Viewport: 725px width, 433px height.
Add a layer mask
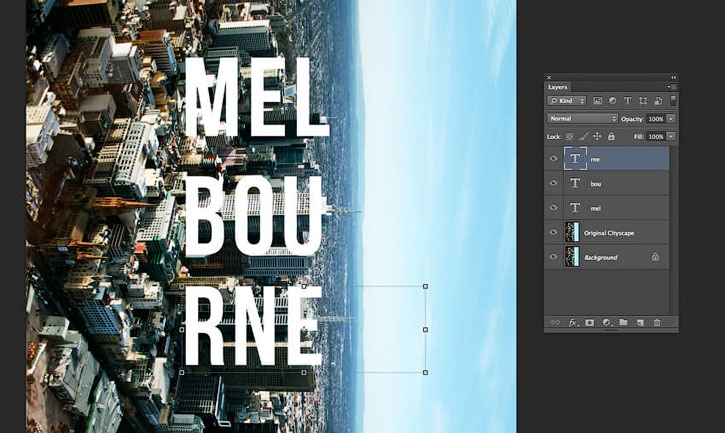(590, 322)
